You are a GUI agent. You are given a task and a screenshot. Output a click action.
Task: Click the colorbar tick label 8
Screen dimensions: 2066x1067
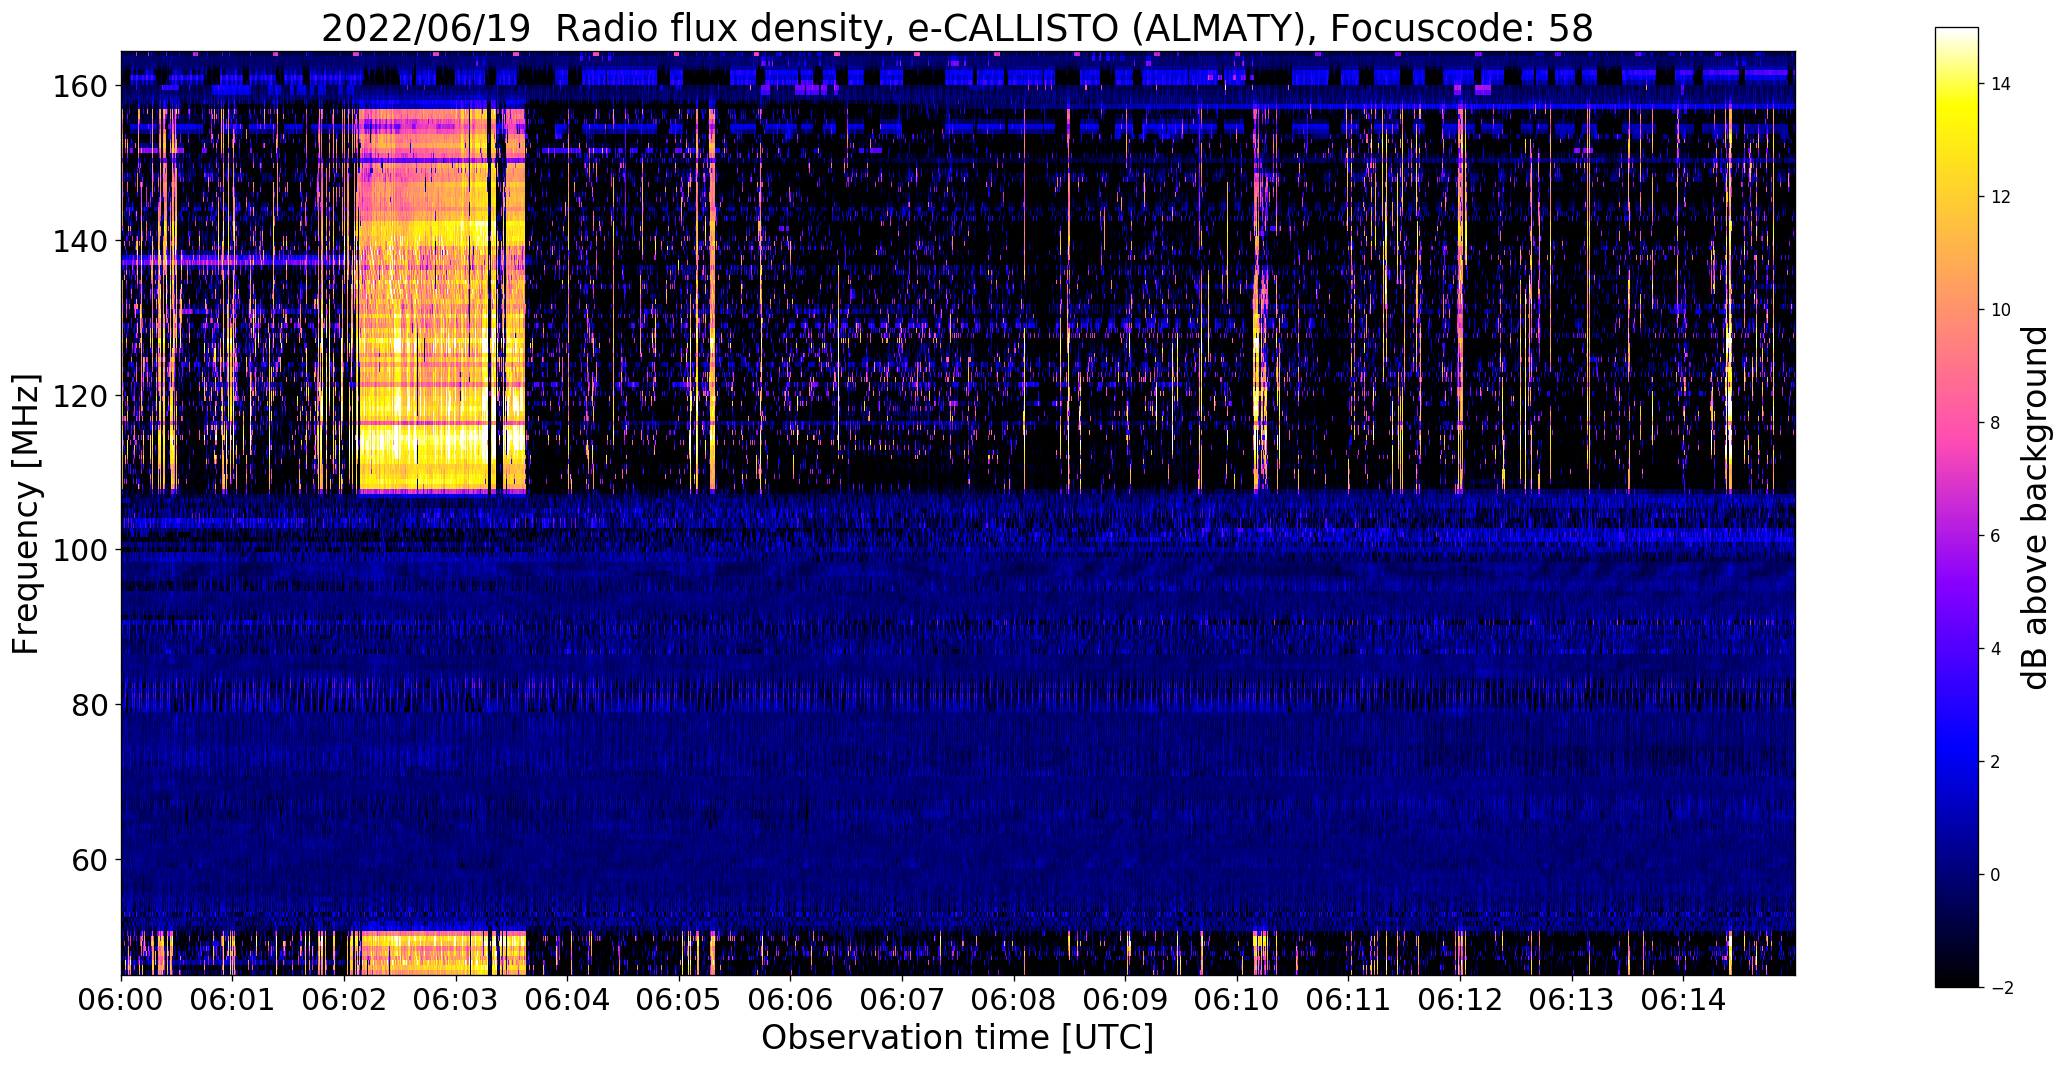(1996, 423)
